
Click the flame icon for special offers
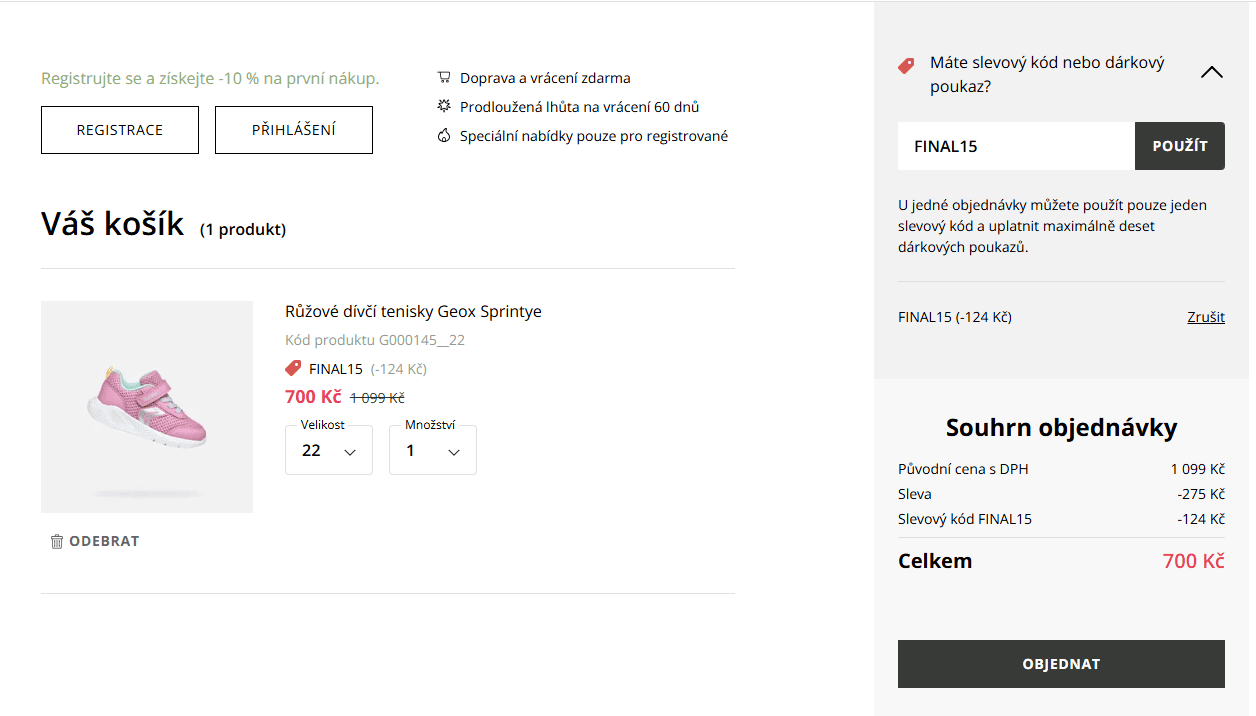tap(444, 136)
